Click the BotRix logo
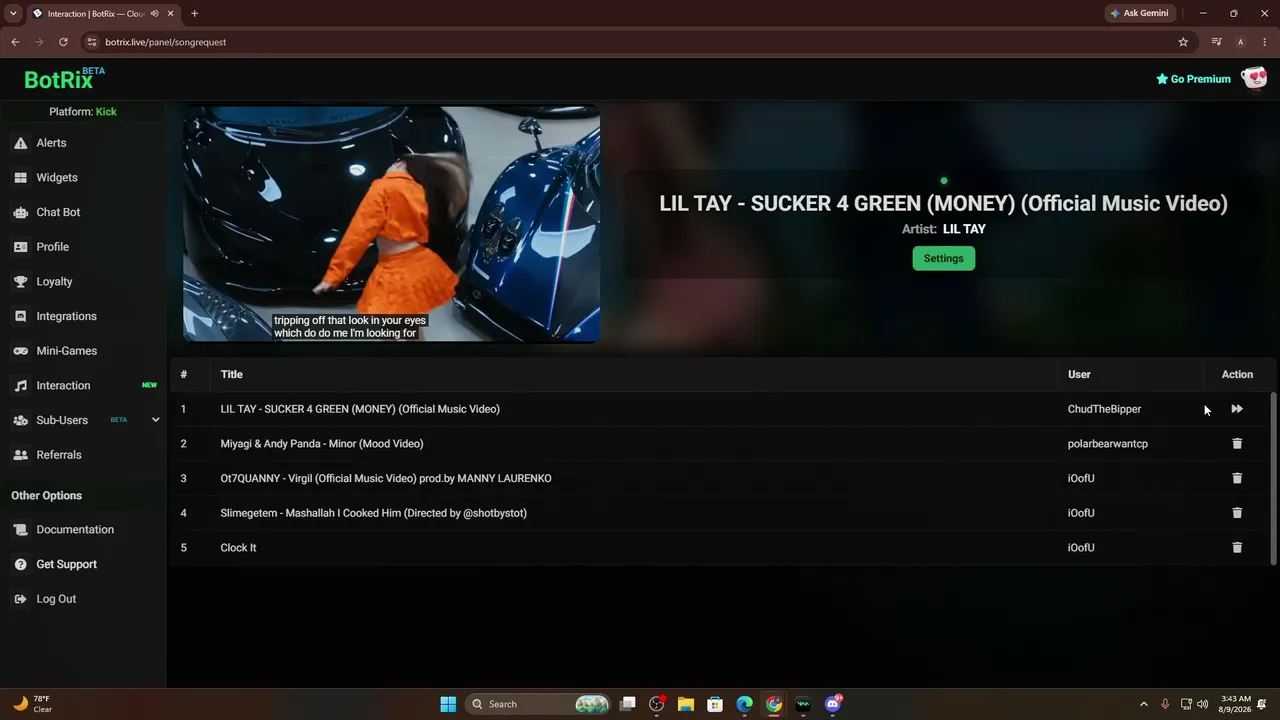 [64, 79]
